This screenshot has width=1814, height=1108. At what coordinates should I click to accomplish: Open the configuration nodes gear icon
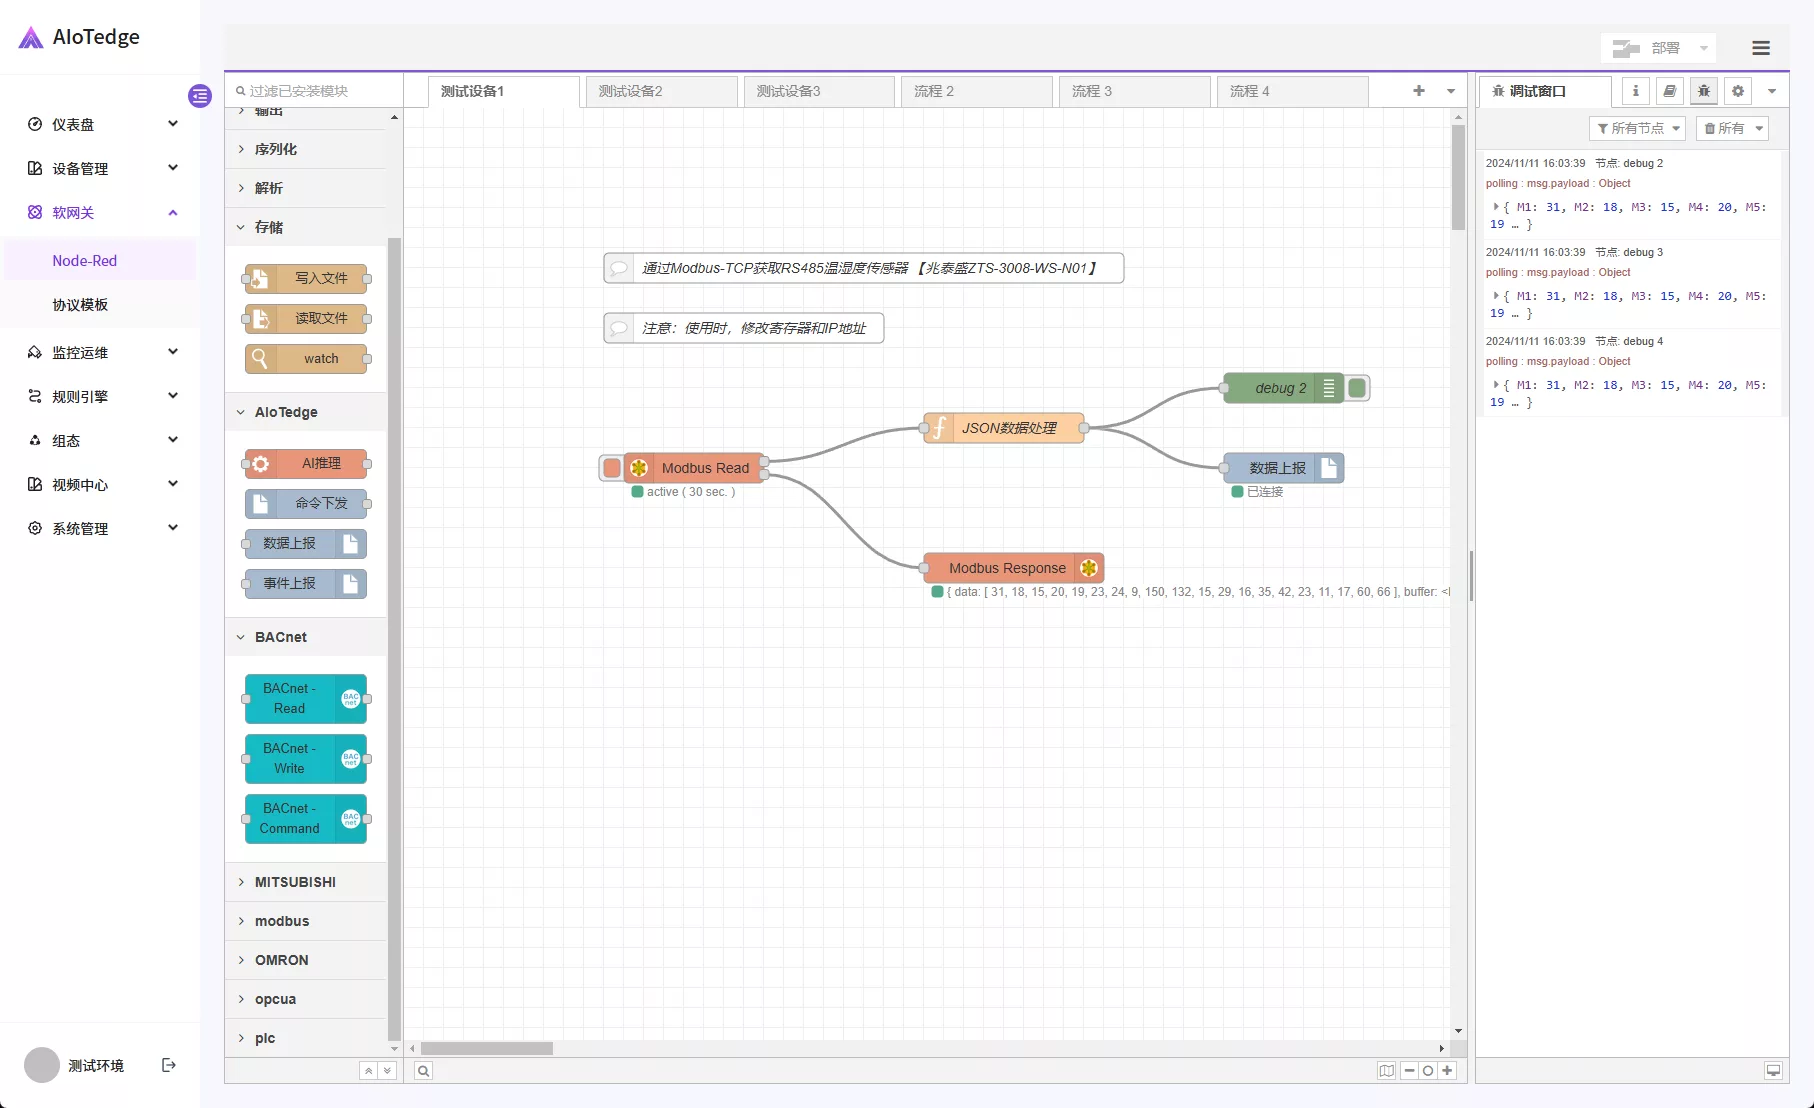click(x=1738, y=91)
